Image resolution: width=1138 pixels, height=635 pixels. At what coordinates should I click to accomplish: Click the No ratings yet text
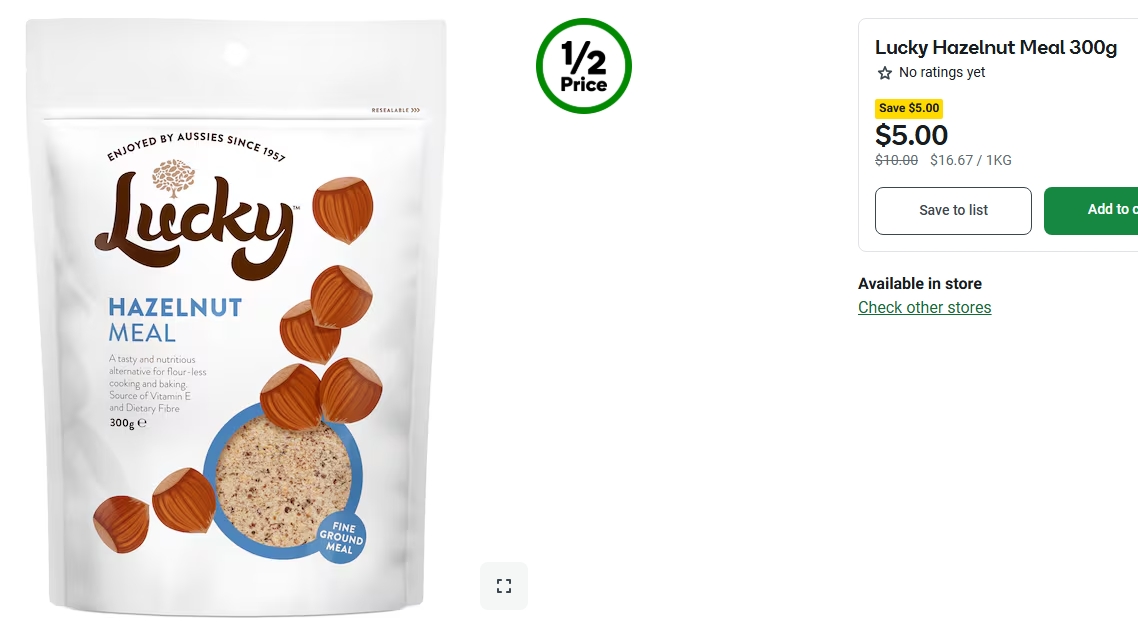click(941, 73)
